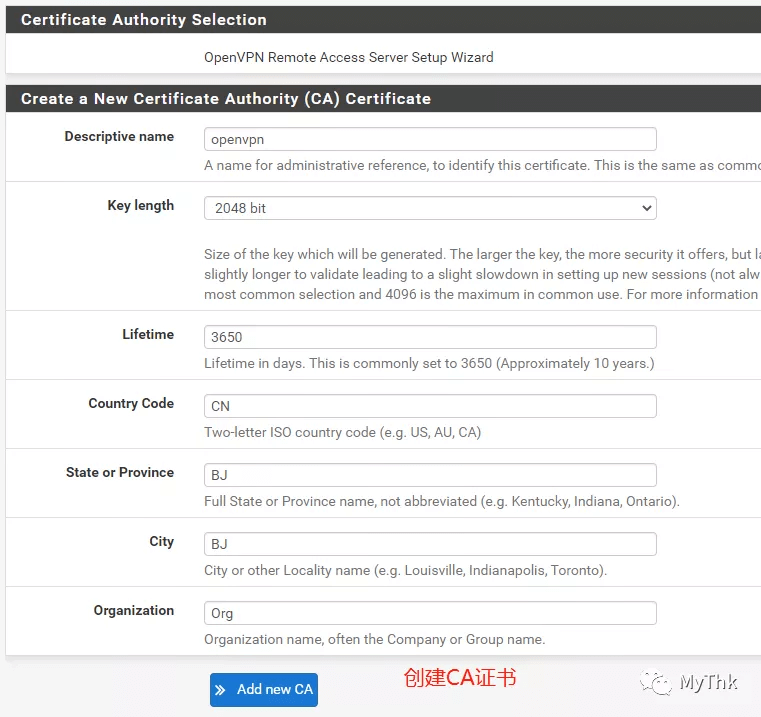Screen dimensions: 761x717
Task: Click the Descriptive name field containing openvpn
Action: click(430, 139)
